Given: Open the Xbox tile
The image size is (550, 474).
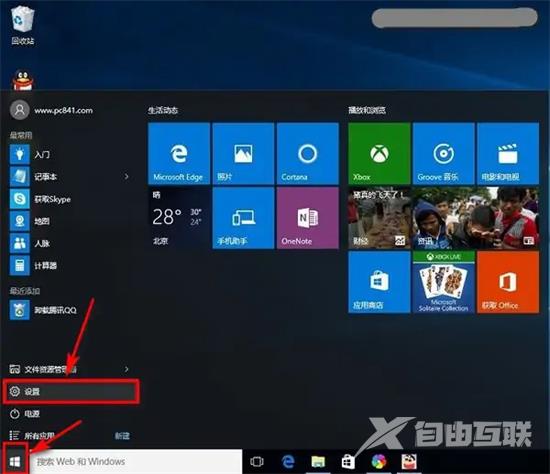Looking at the screenshot, I should coord(379,154).
